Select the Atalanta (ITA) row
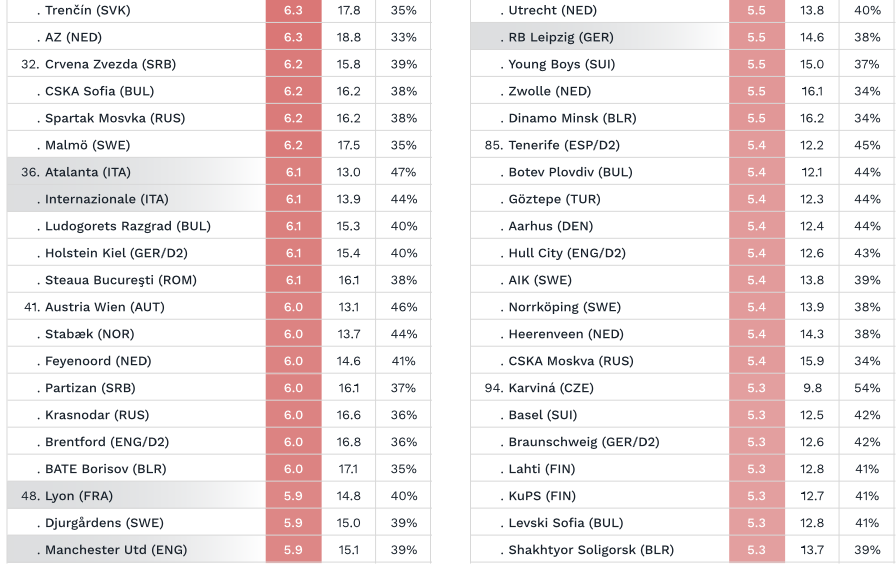This screenshot has height=574, width=896. tap(219, 172)
